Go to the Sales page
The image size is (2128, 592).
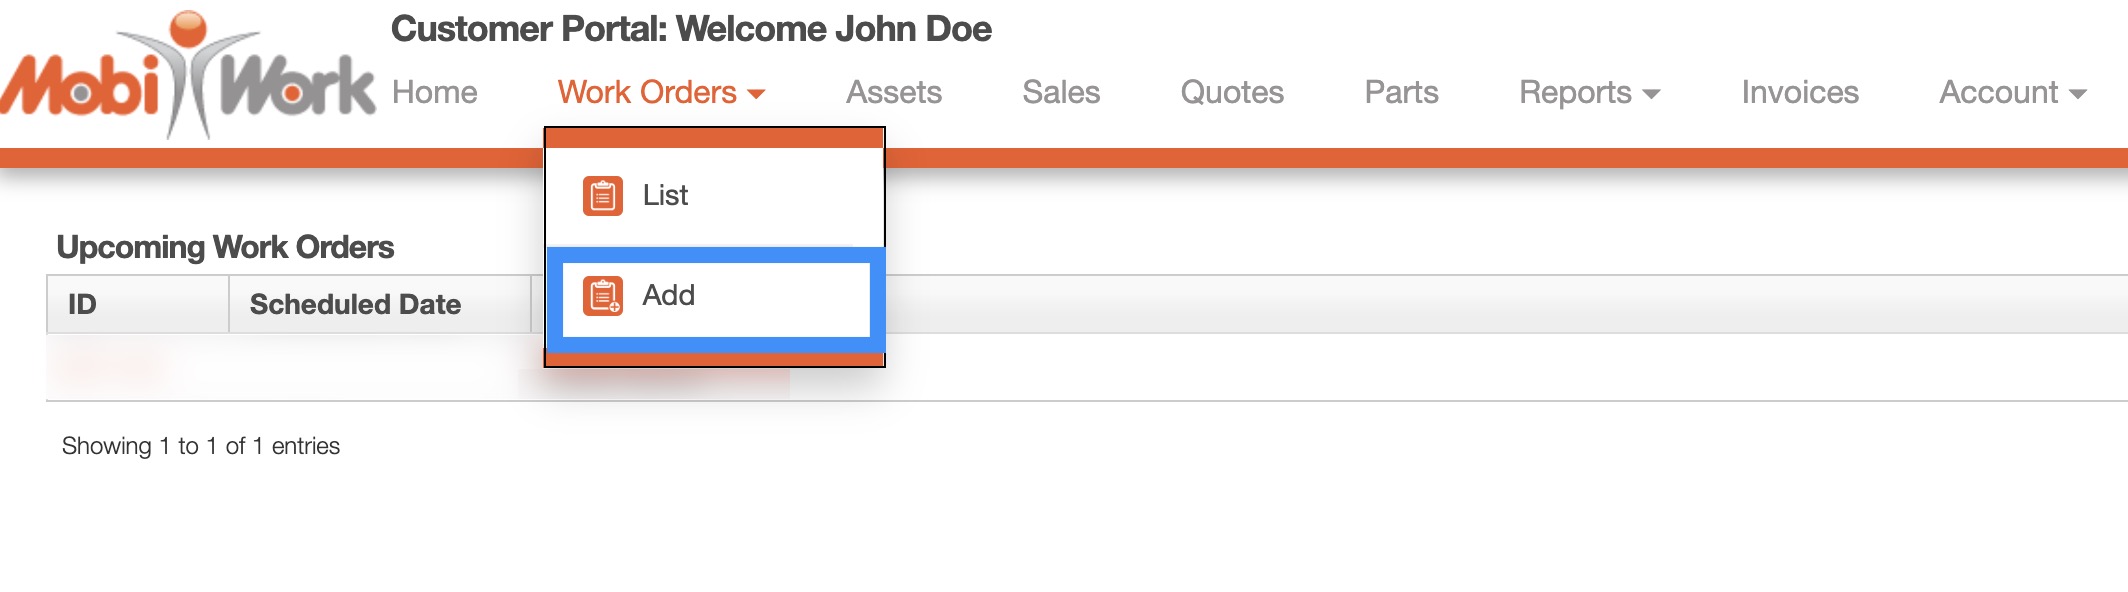[x=1061, y=91]
